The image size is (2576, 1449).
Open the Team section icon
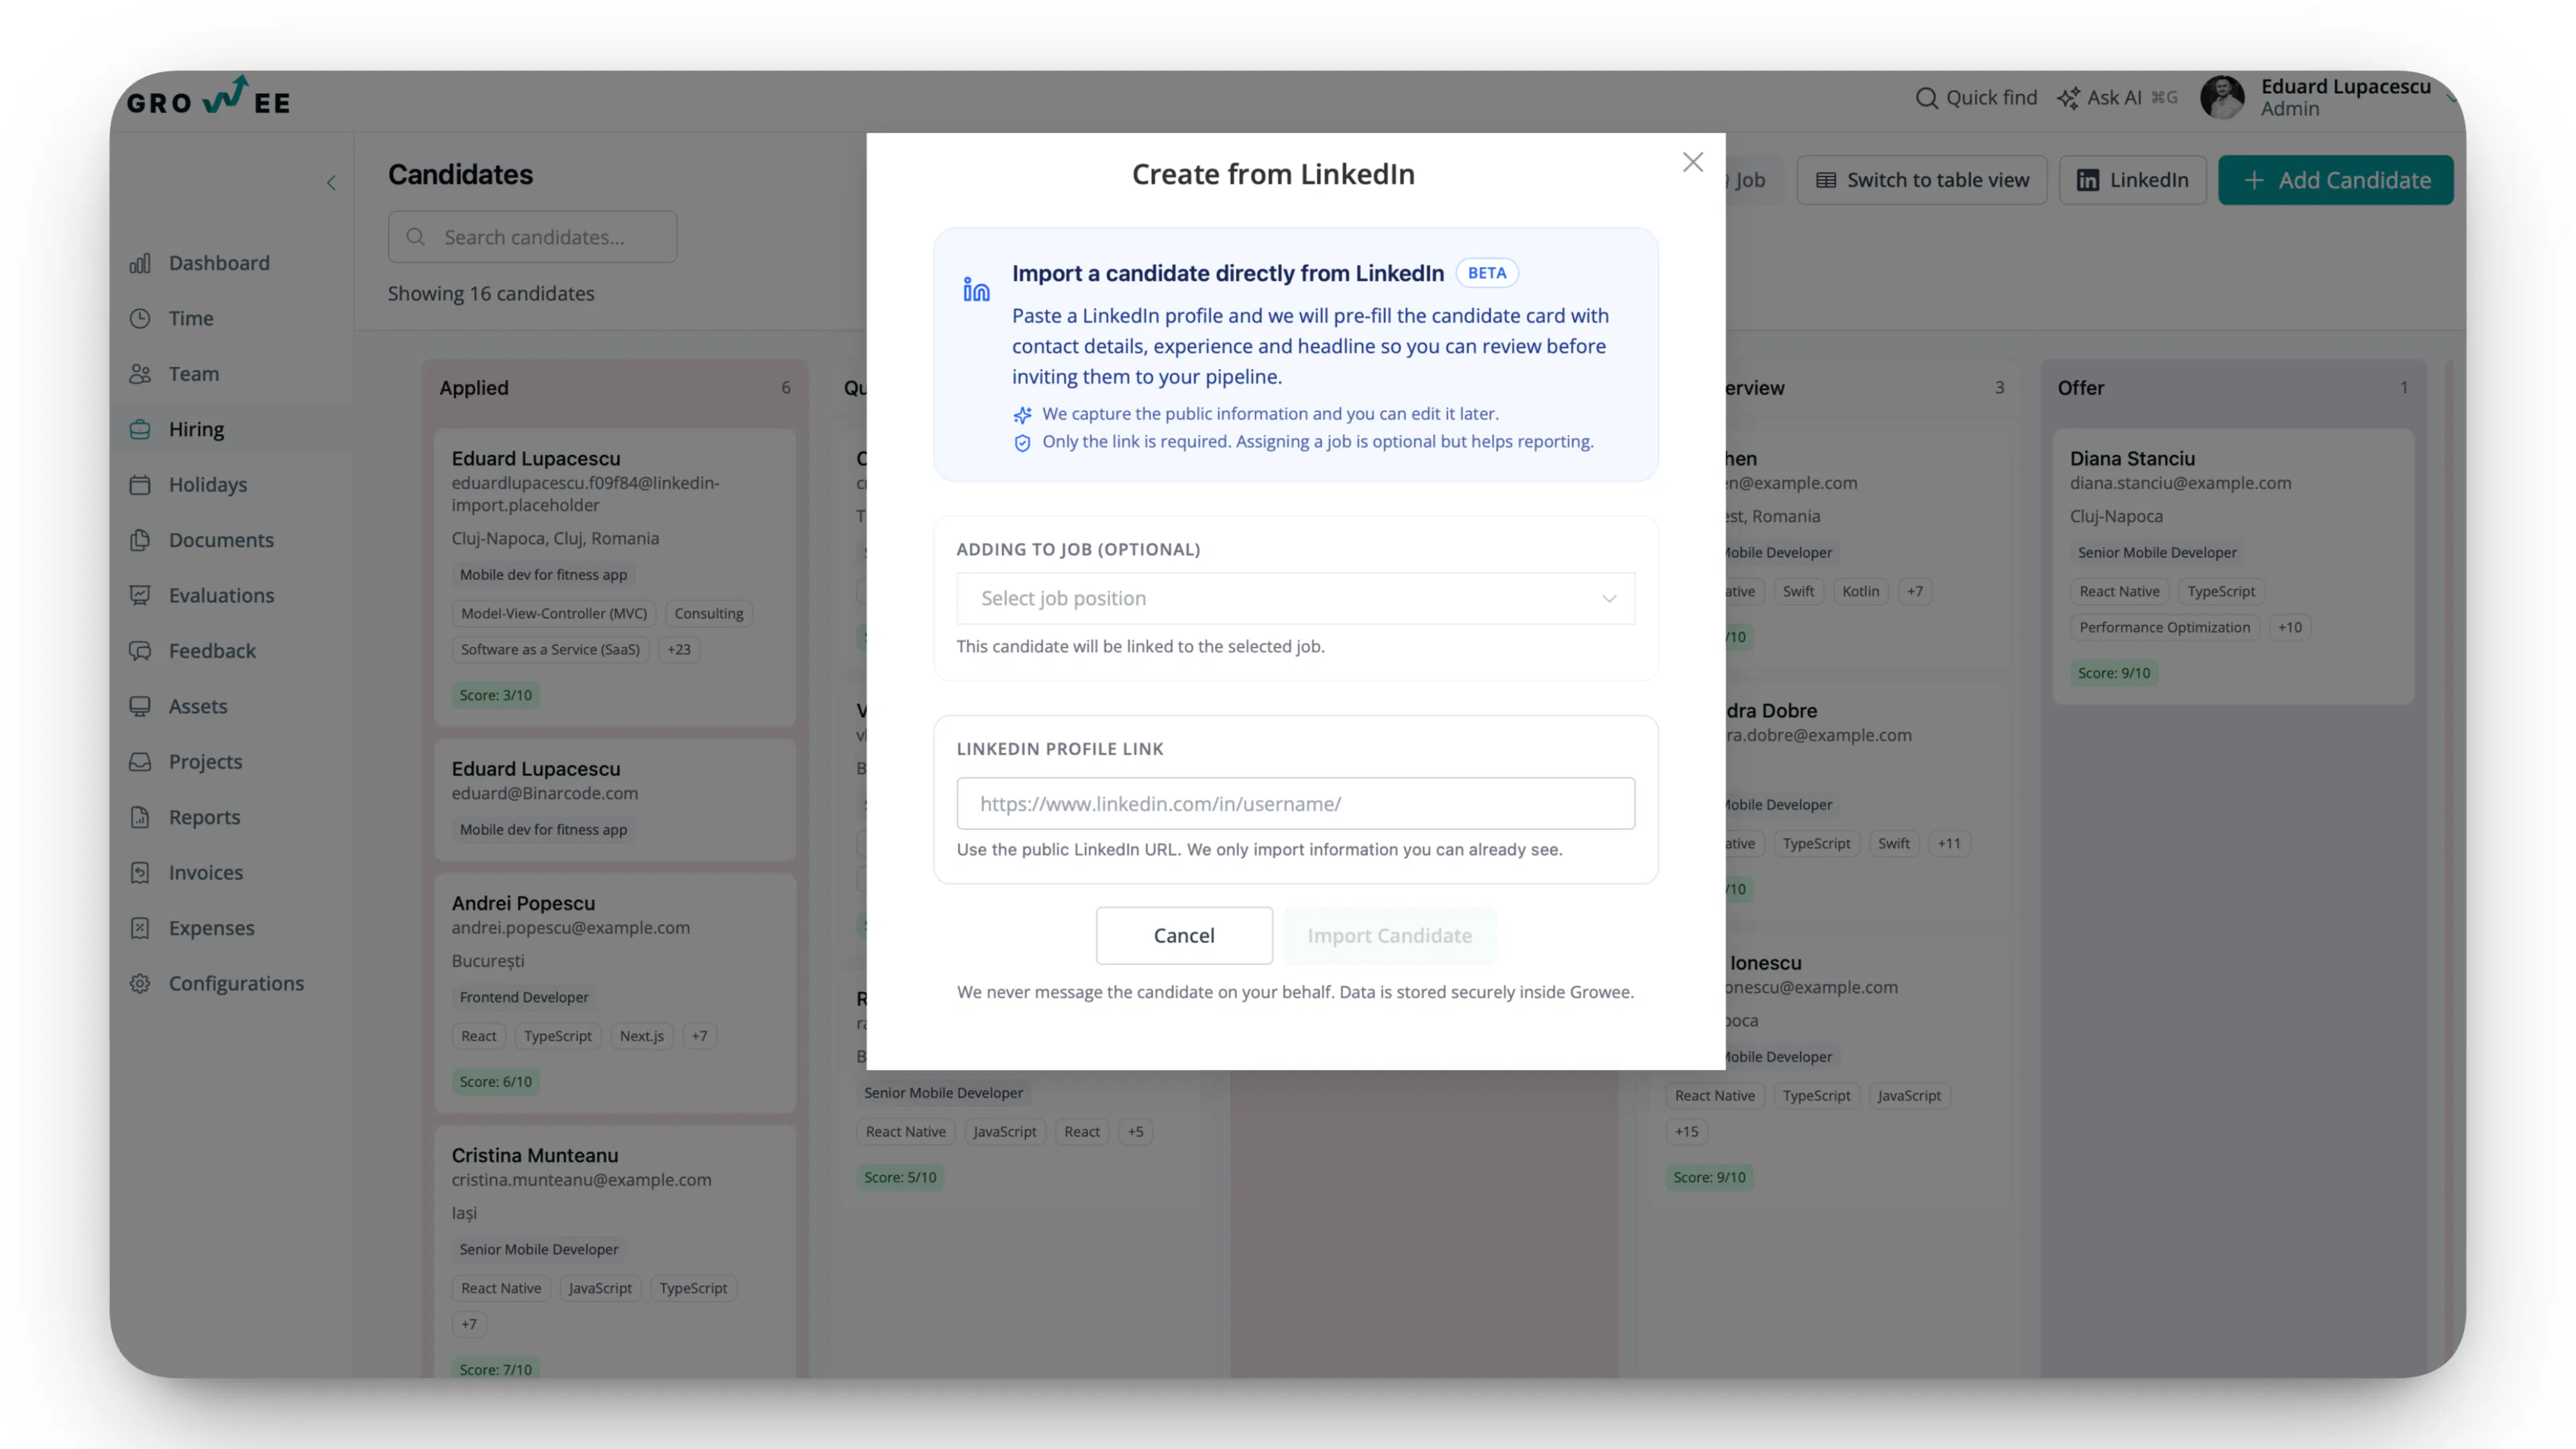click(x=140, y=373)
